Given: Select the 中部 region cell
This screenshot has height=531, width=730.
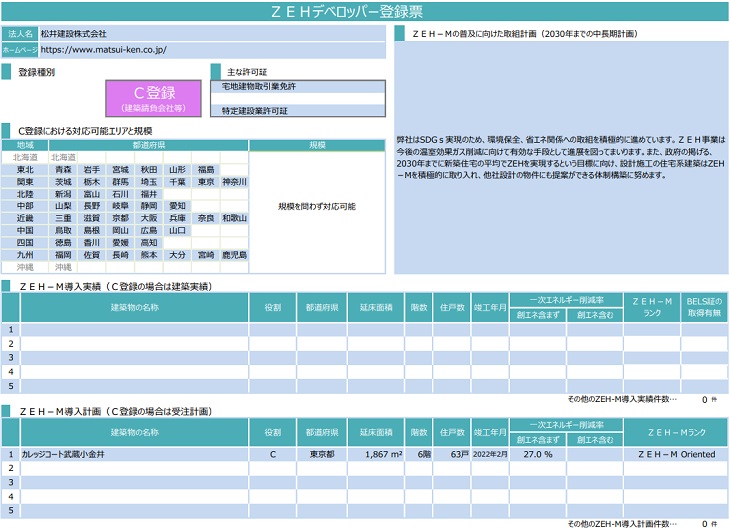Looking at the screenshot, I should [x=25, y=206].
